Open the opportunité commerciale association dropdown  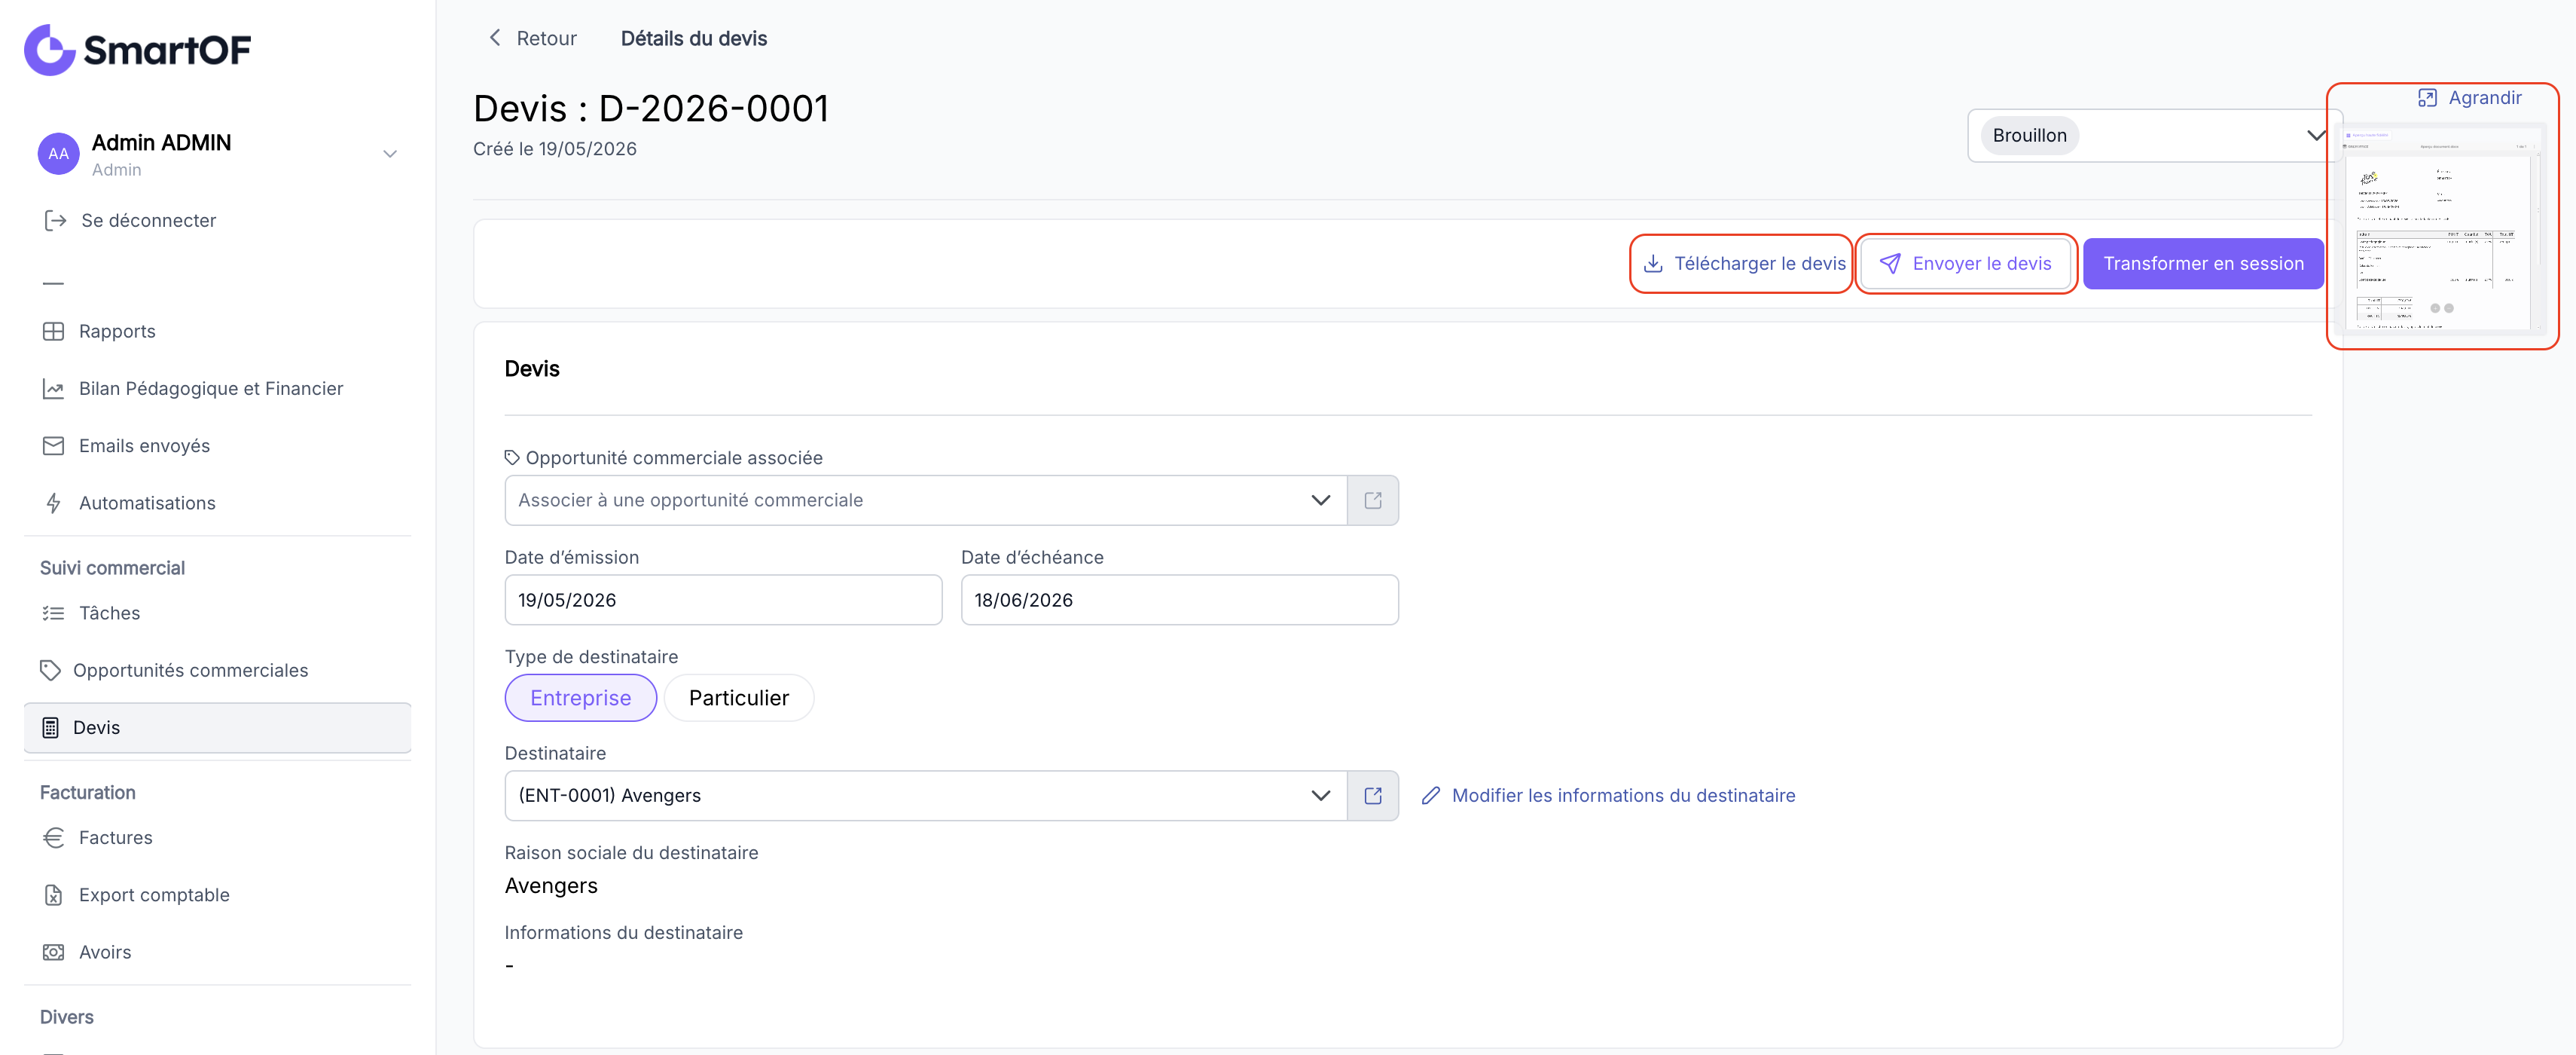pos(925,500)
